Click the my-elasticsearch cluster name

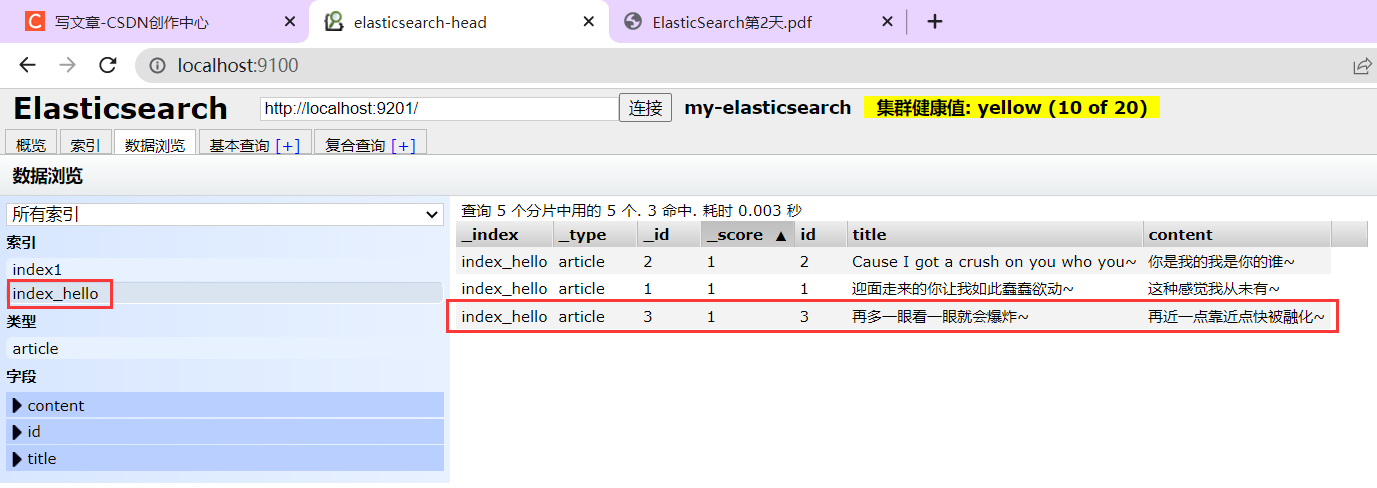[x=768, y=108]
